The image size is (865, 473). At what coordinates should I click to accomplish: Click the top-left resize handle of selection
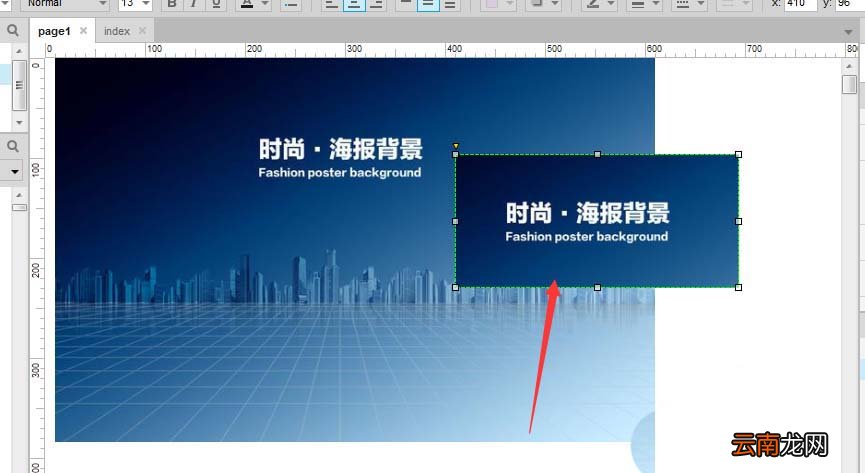[x=456, y=155]
